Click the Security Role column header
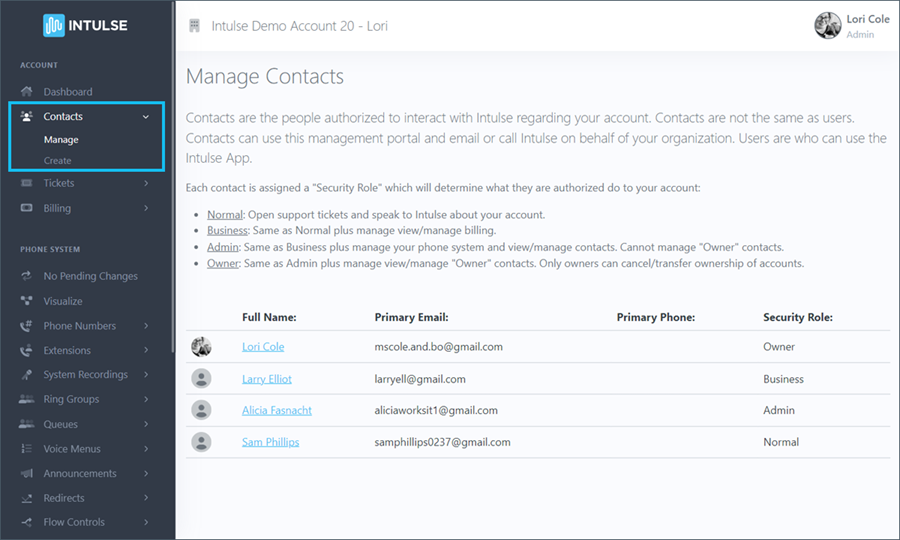Viewport: 900px width, 540px height. tap(797, 317)
